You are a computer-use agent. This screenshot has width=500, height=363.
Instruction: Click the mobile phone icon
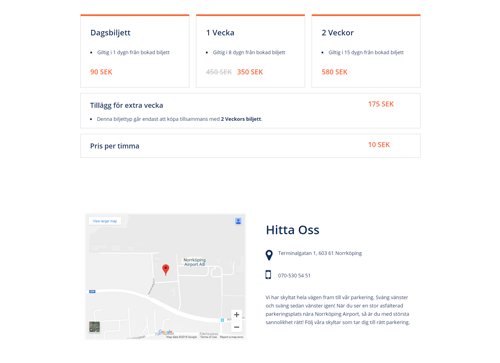(x=268, y=275)
